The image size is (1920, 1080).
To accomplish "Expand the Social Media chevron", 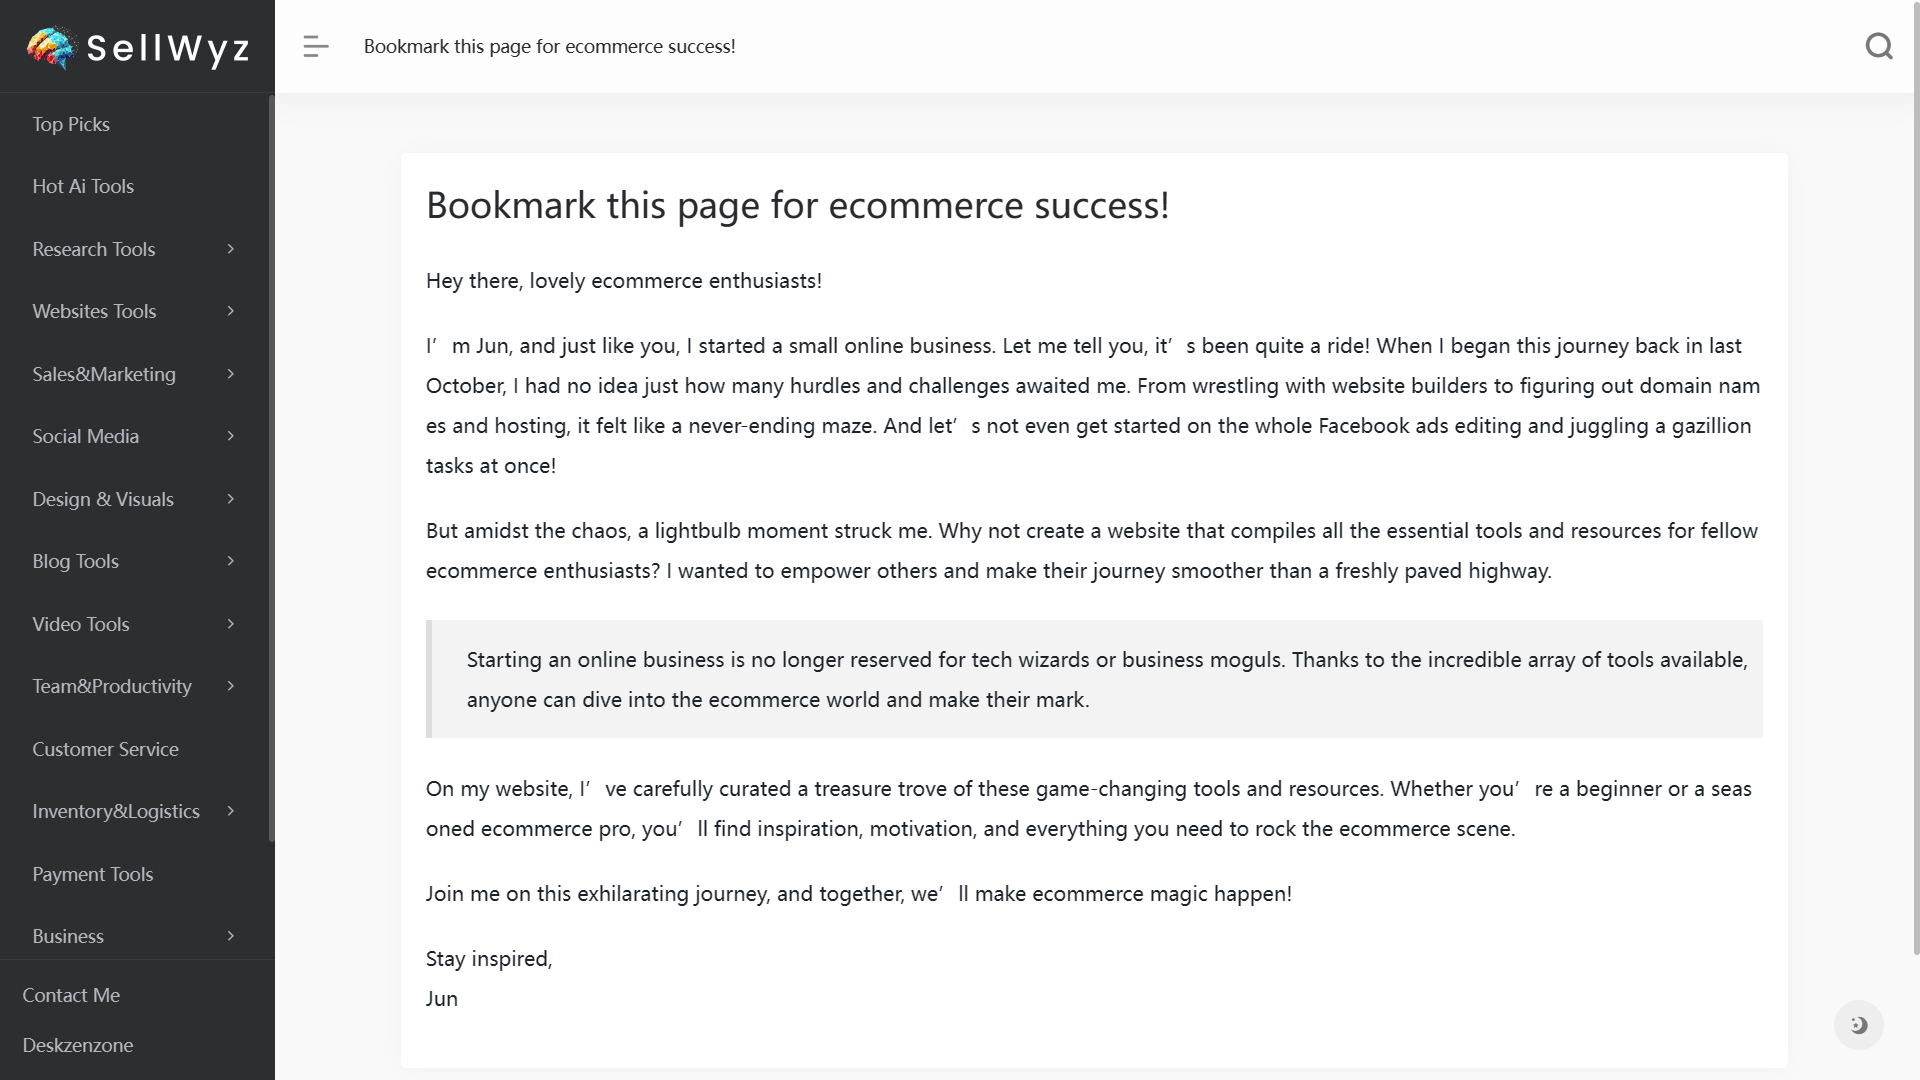I will (231, 436).
